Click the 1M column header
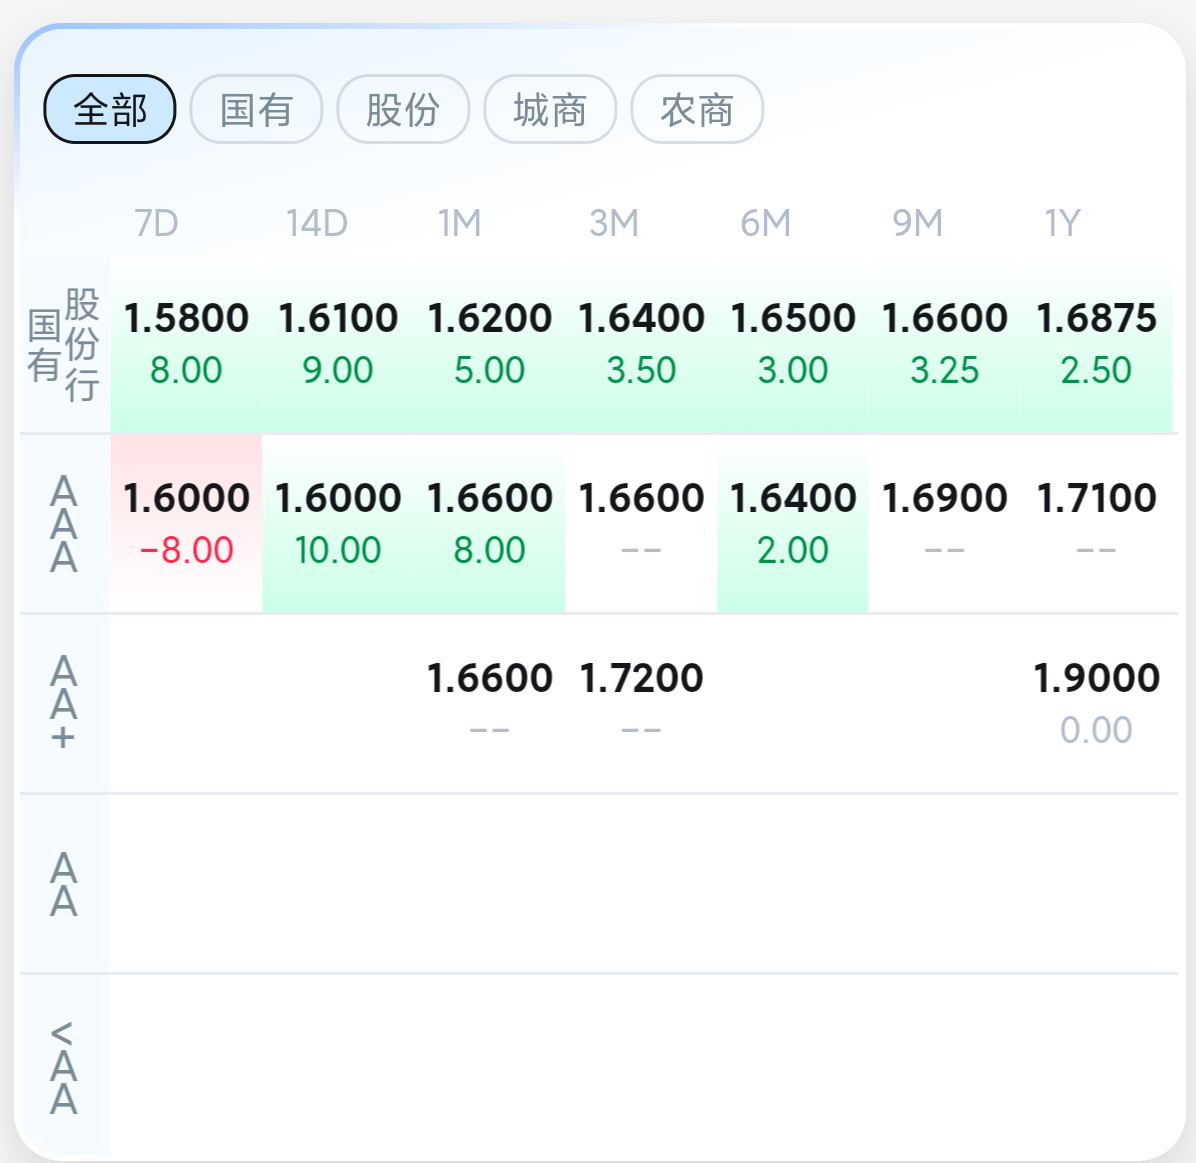1196x1163 pixels. (459, 223)
